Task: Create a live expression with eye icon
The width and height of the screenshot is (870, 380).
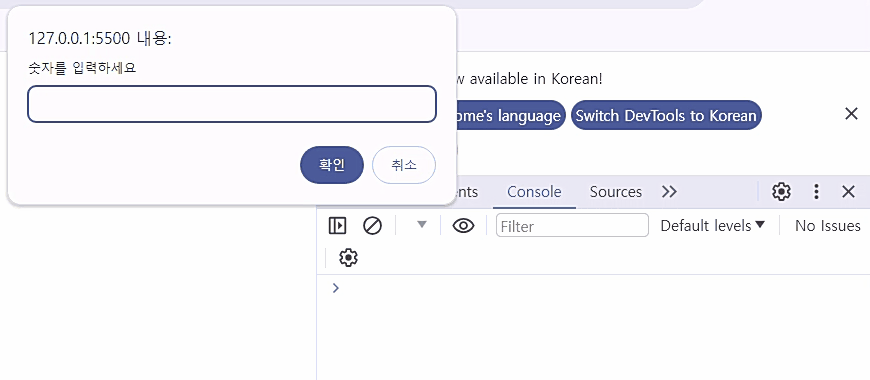Action: 463,226
